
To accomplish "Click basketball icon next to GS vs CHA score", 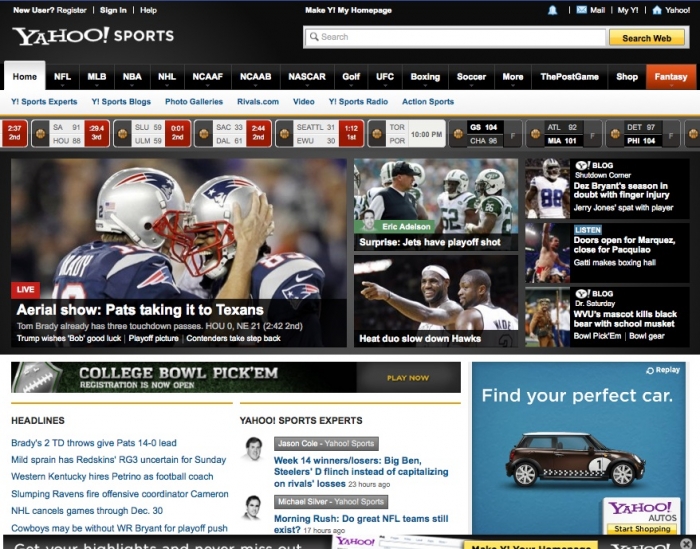I will pyautogui.click(x=458, y=133).
